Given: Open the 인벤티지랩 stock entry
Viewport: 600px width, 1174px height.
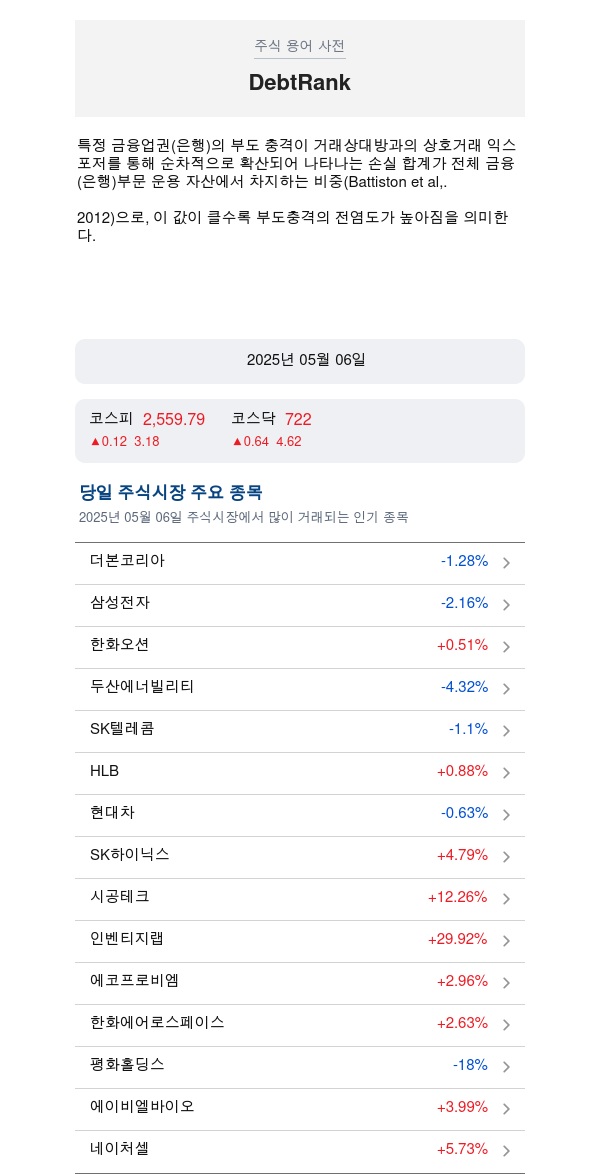Looking at the screenshot, I should 300,941.
